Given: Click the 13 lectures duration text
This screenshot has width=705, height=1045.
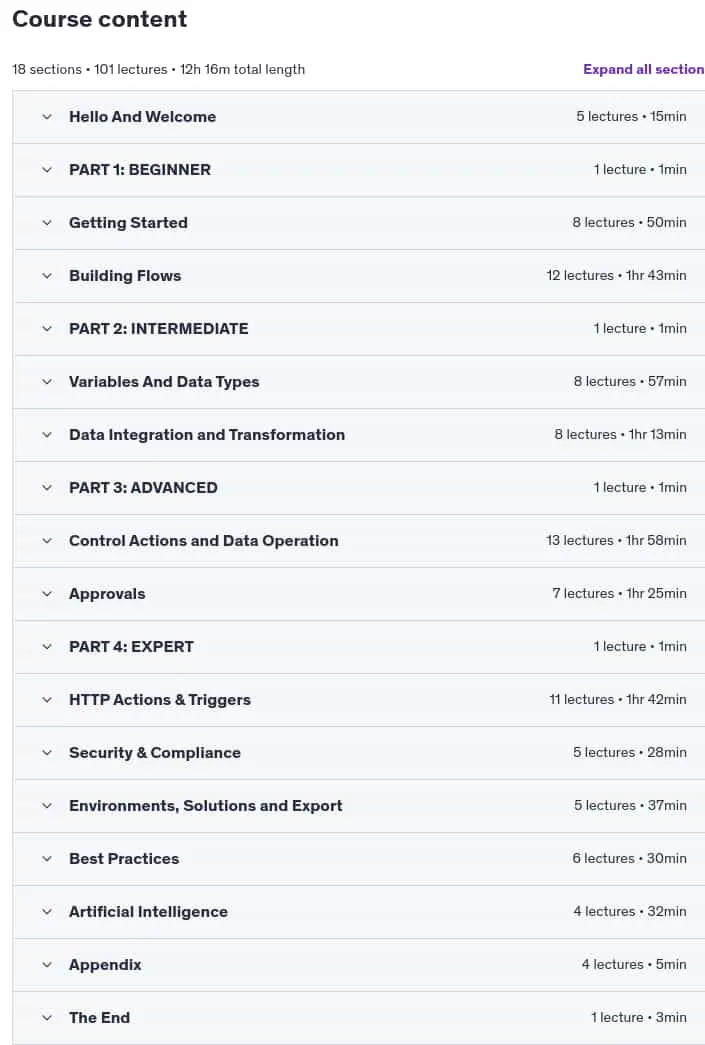Looking at the screenshot, I should [616, 540].
